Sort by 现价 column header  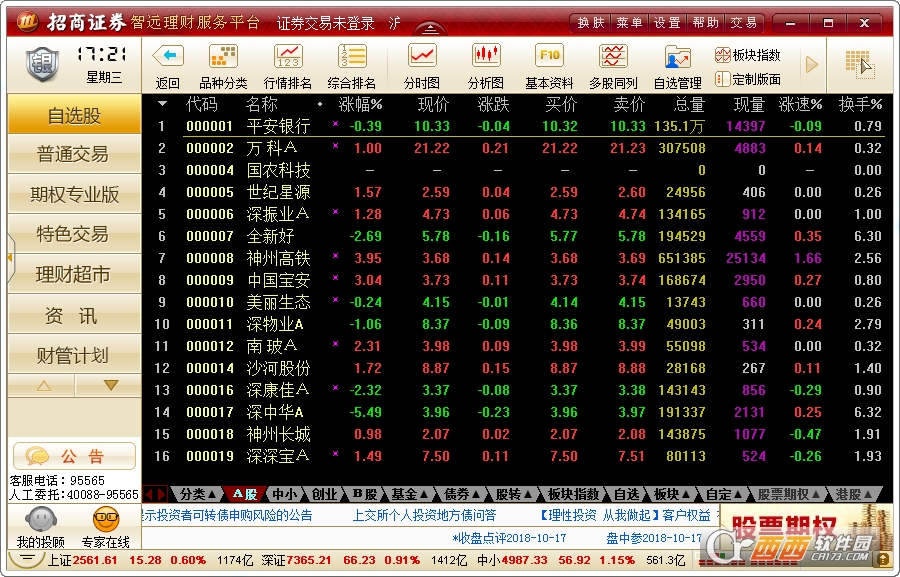coord(433,104)
